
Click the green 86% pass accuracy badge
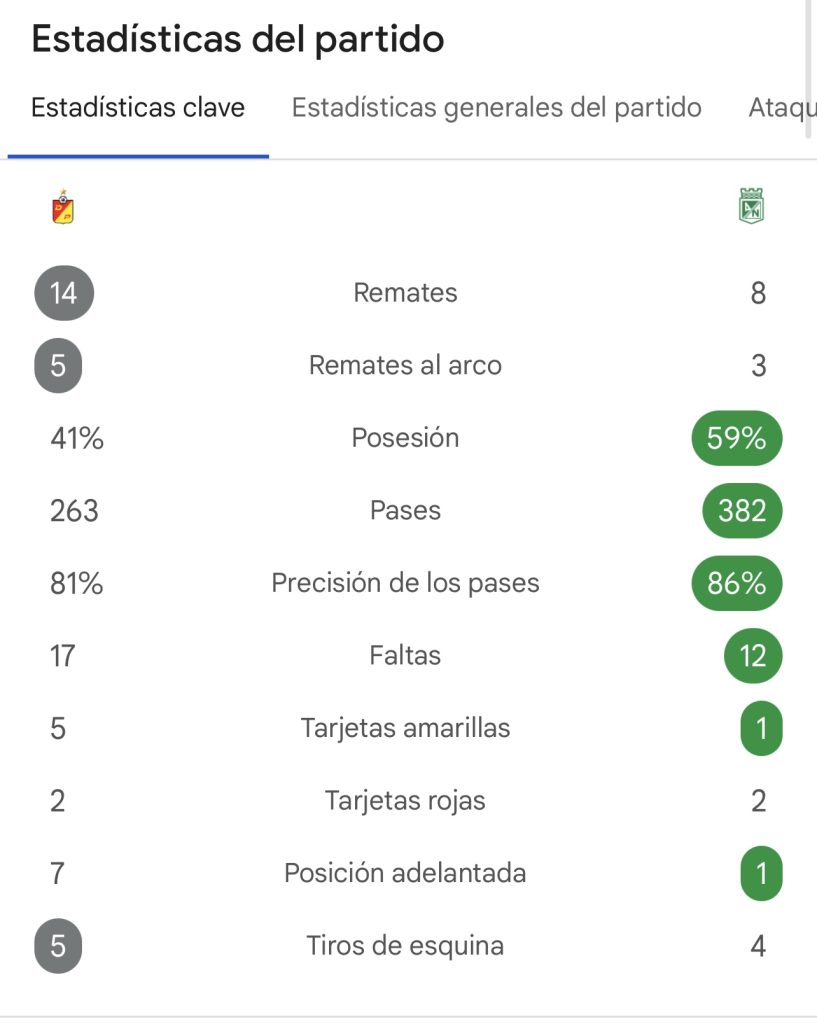click(x=737, y=583)
